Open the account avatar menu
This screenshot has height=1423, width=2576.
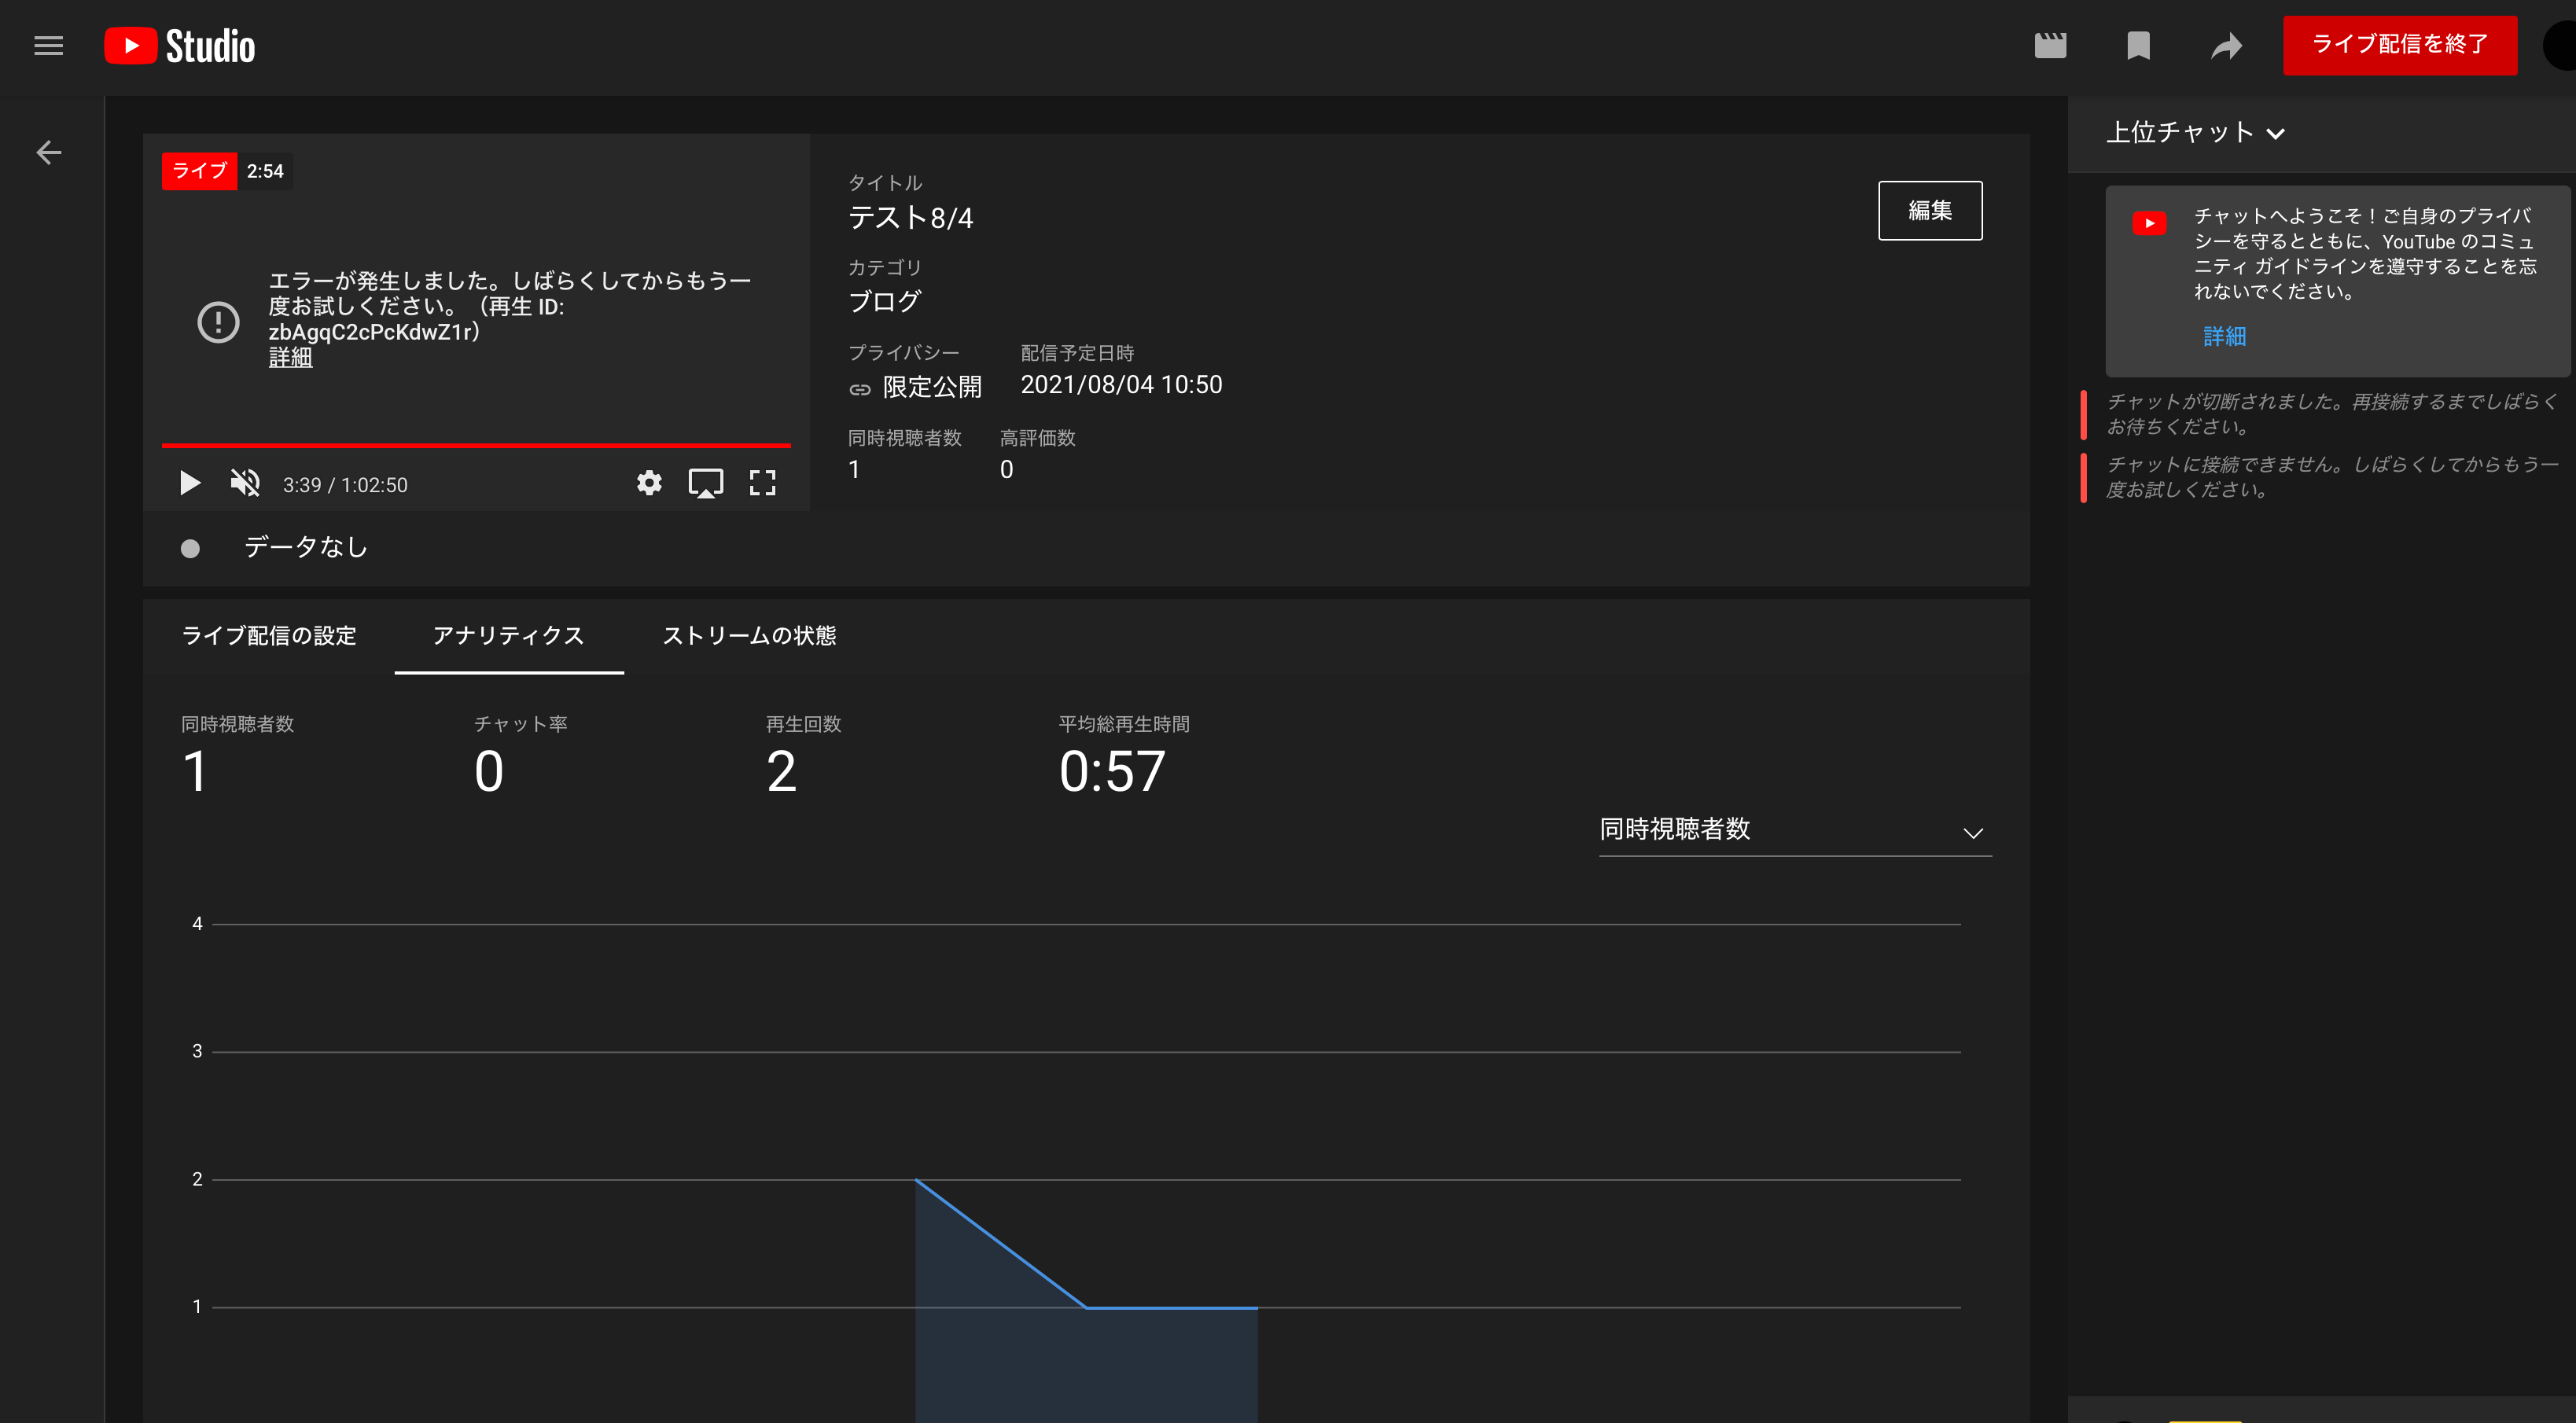[2560, 46]
